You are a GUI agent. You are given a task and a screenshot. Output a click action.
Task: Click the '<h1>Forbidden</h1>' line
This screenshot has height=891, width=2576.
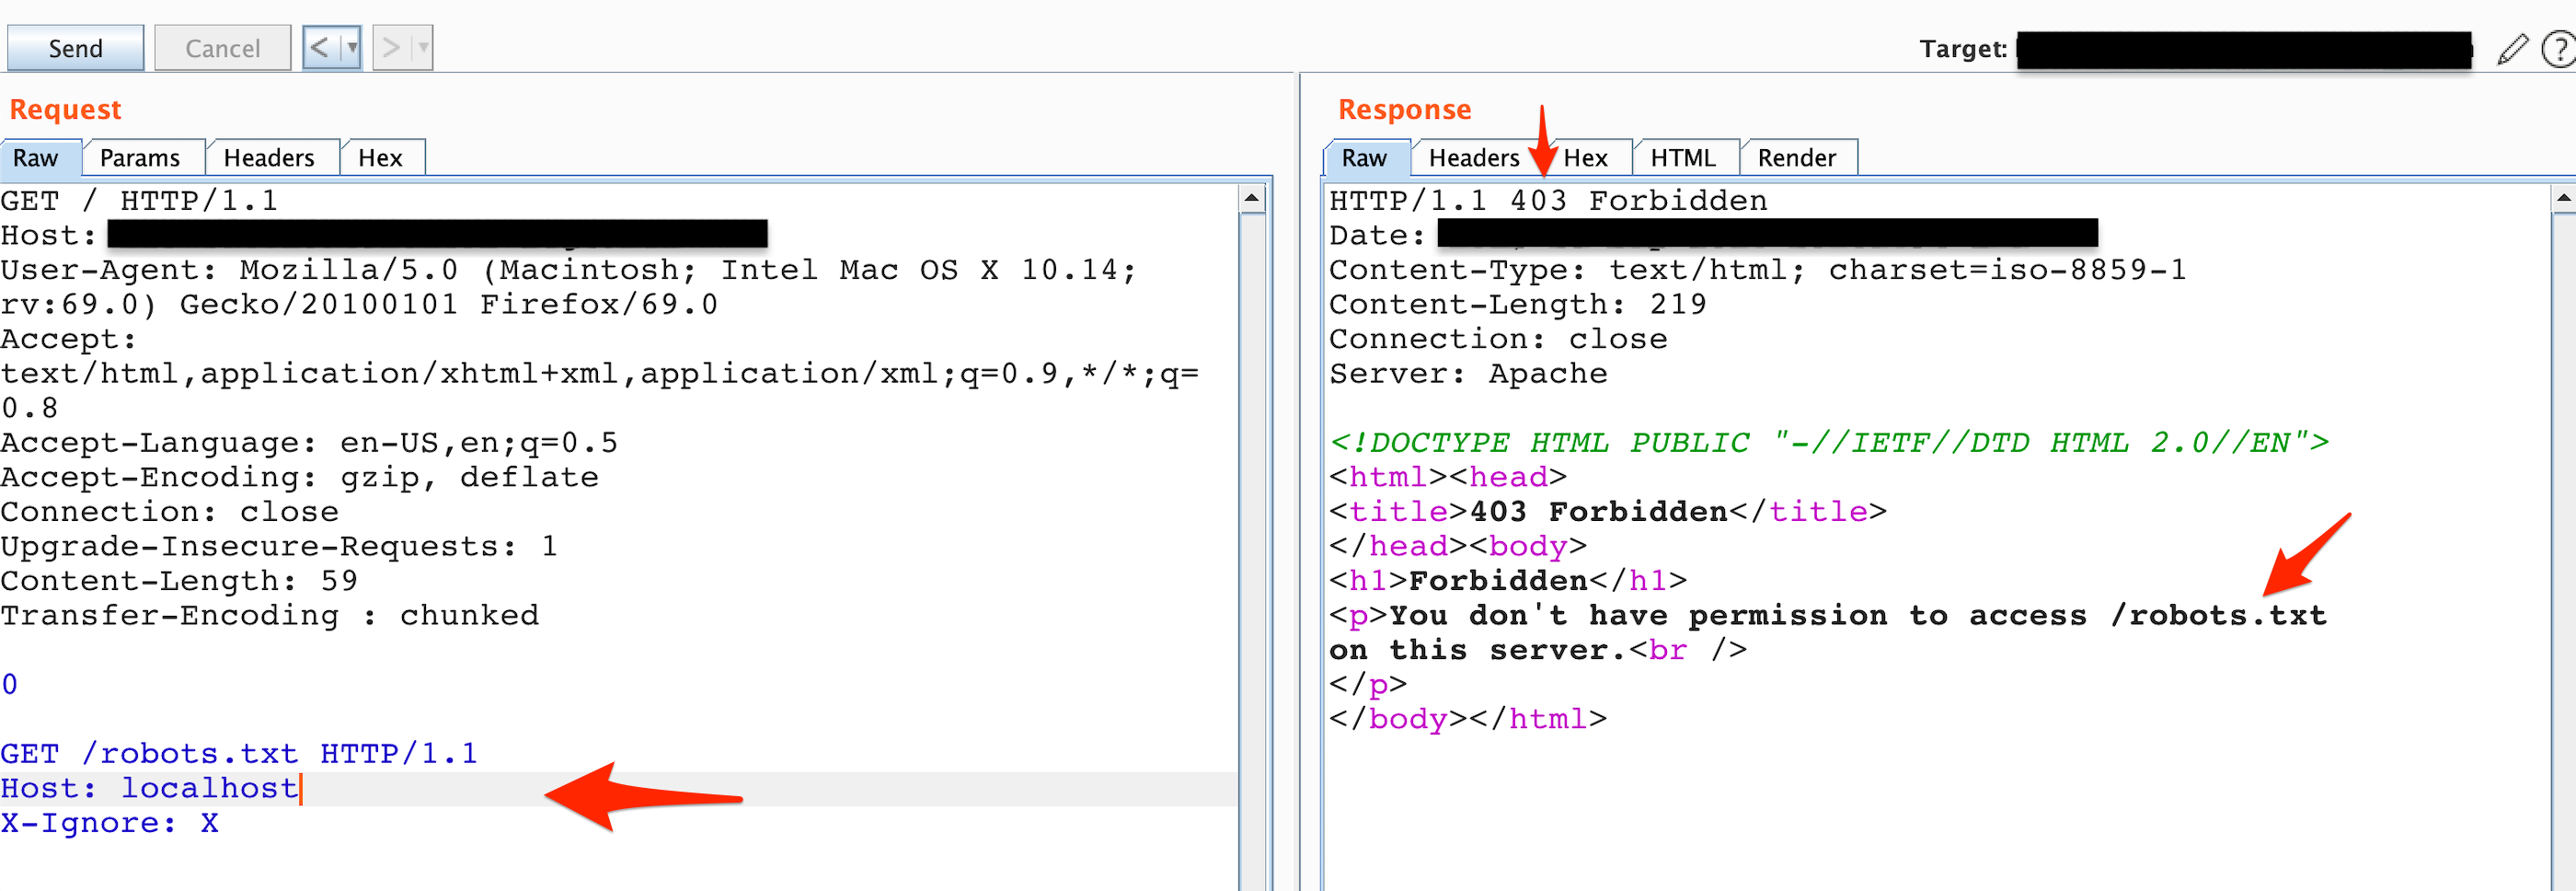1508,581
